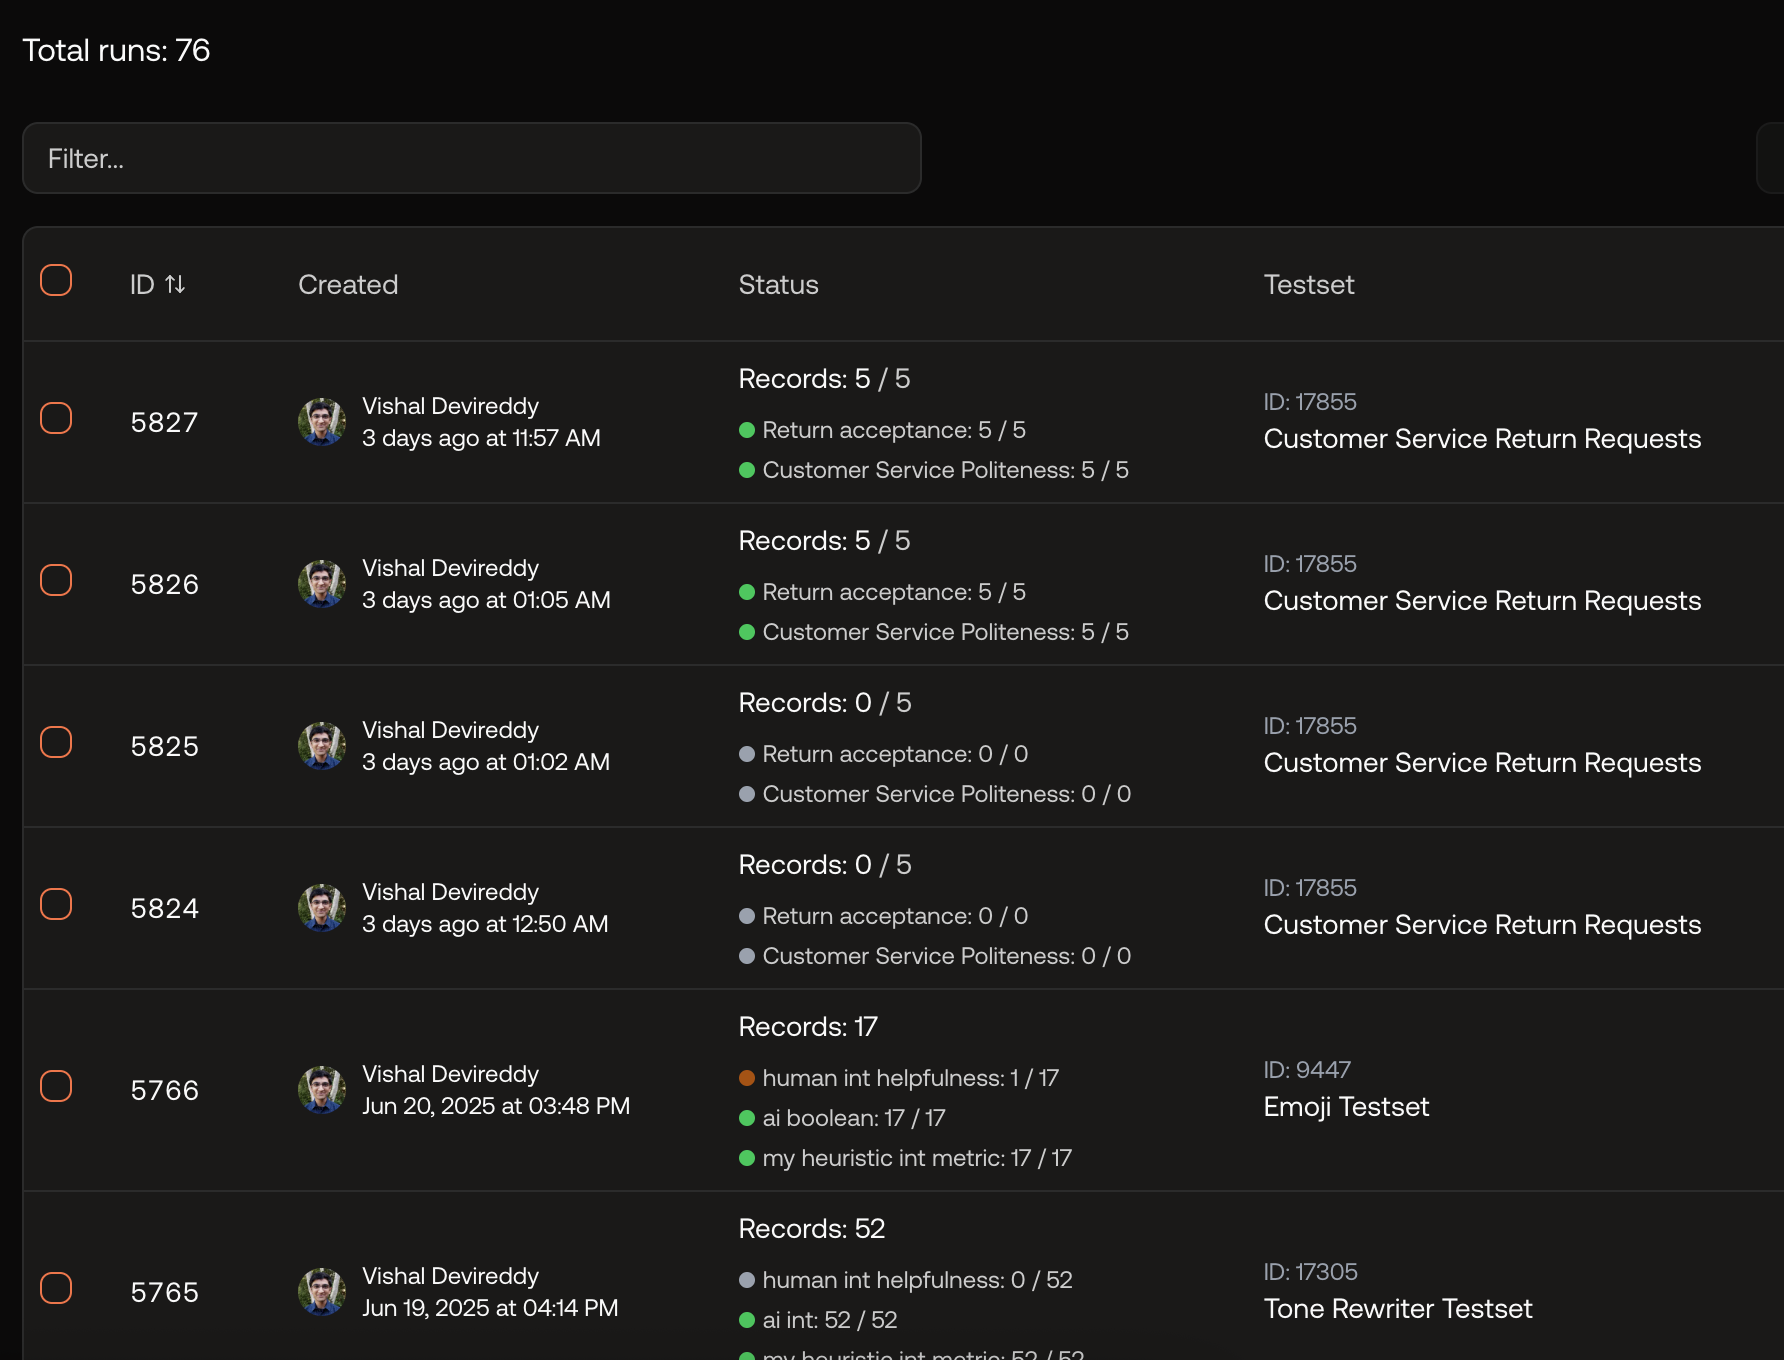1784x1360 pixels.
Task: Click the Created column header
Action: [x=348, y=285]
